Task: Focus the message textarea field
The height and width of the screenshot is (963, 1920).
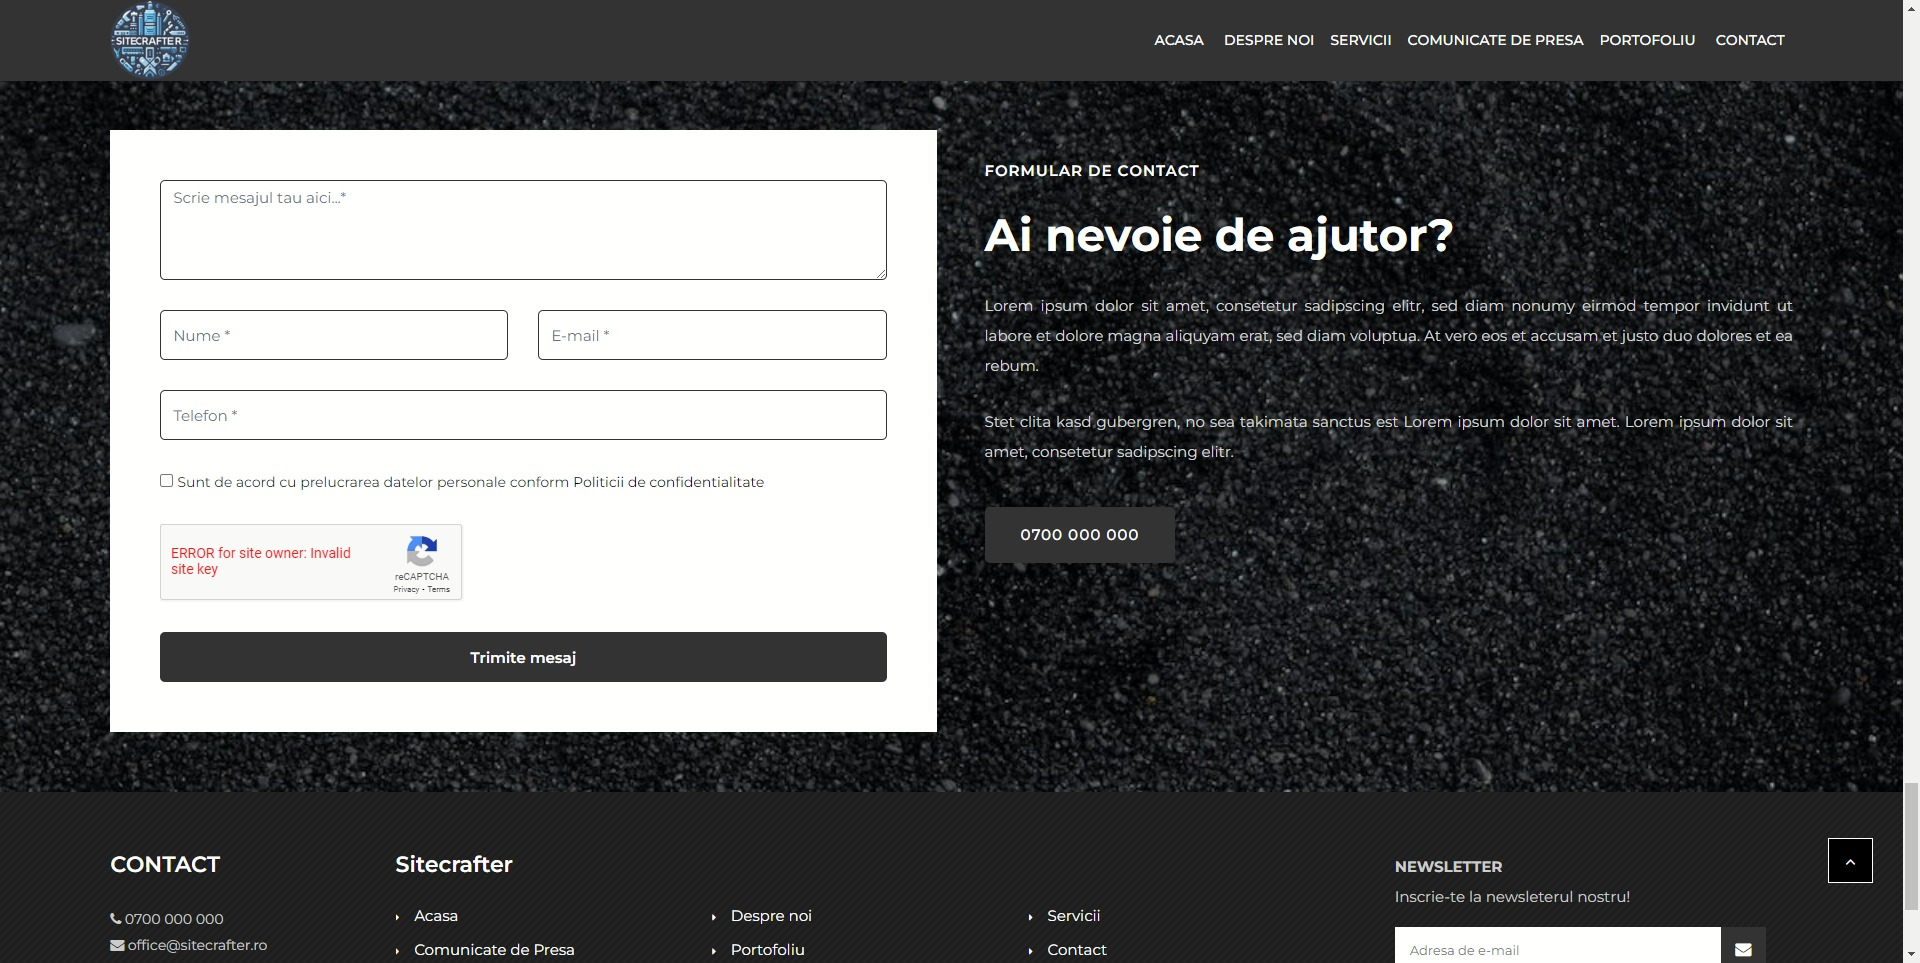Action: pos(523,230)
